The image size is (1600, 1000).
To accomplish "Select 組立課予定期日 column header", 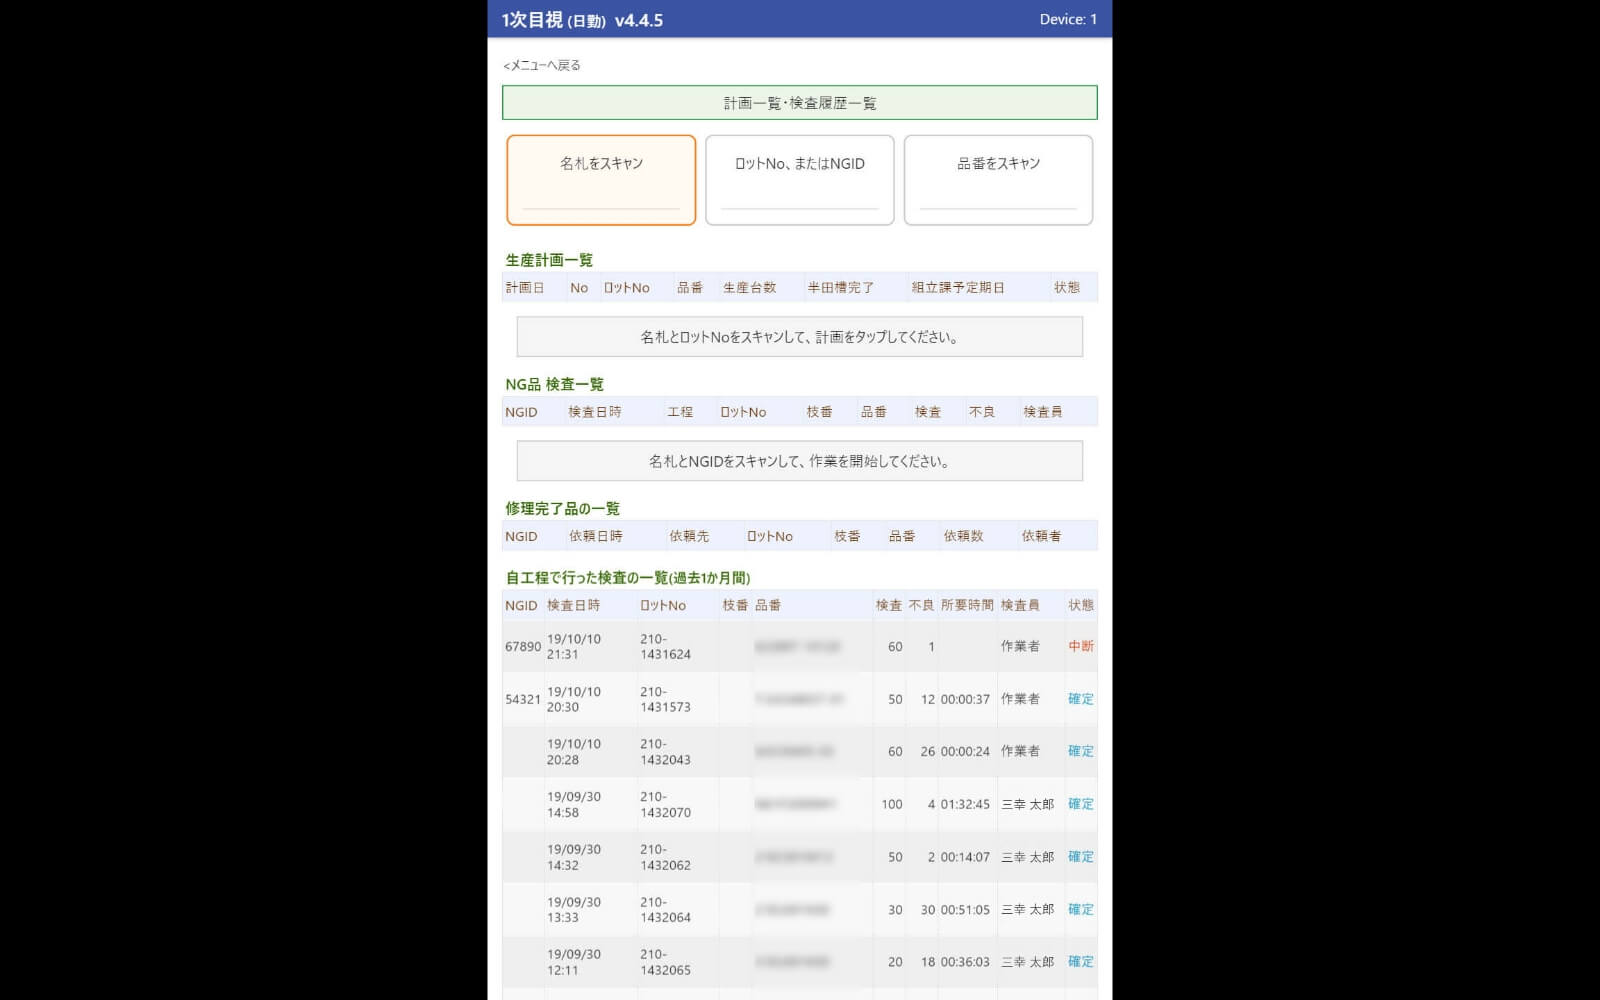I will tap(958, 288).
